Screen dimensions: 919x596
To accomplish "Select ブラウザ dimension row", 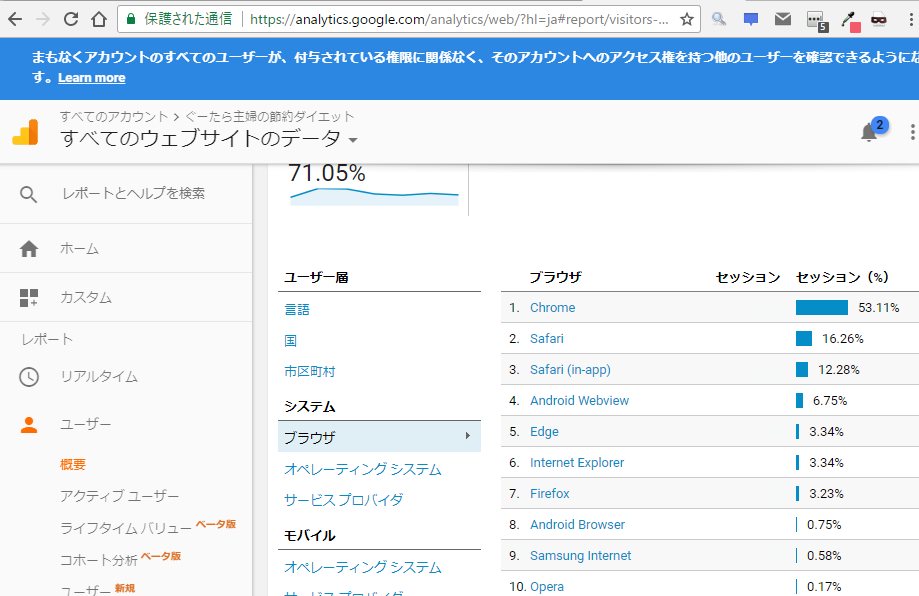I will tap(379, 437).
